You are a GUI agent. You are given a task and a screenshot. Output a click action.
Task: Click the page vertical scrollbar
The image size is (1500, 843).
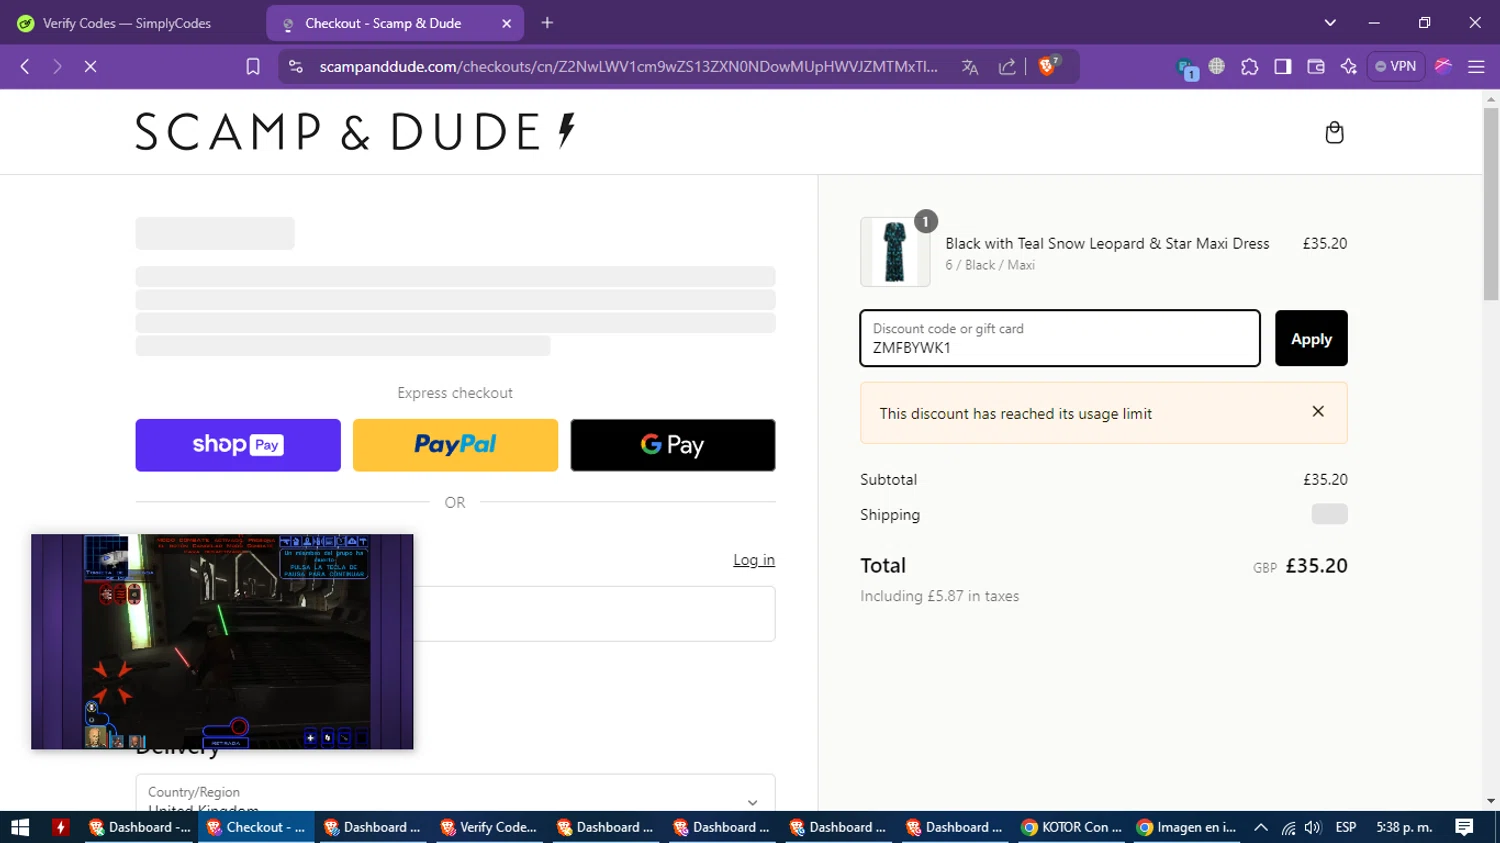tap(1491, 203)
